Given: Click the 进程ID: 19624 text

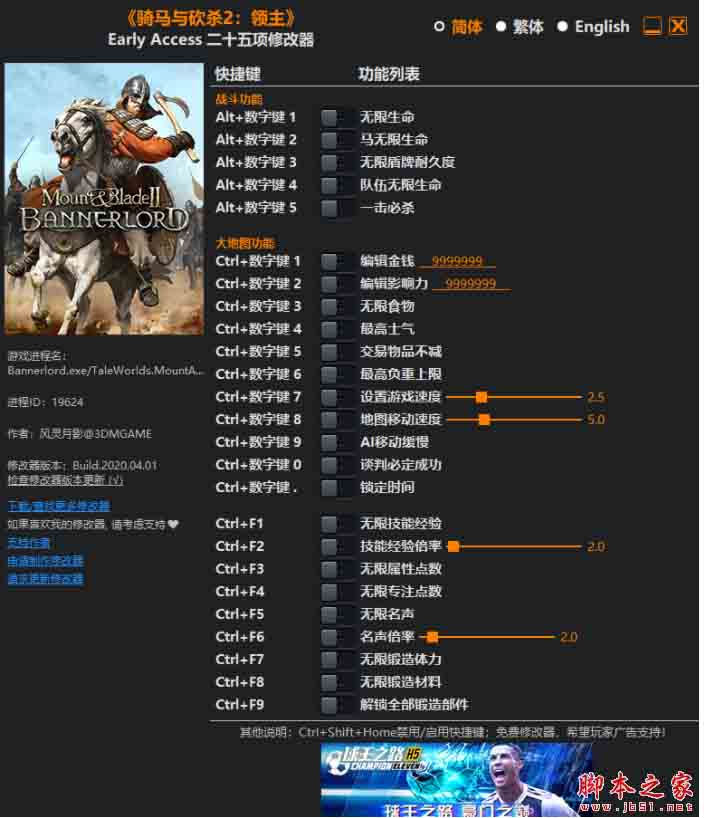Looking at the screenshot, I should coord(45,402).
